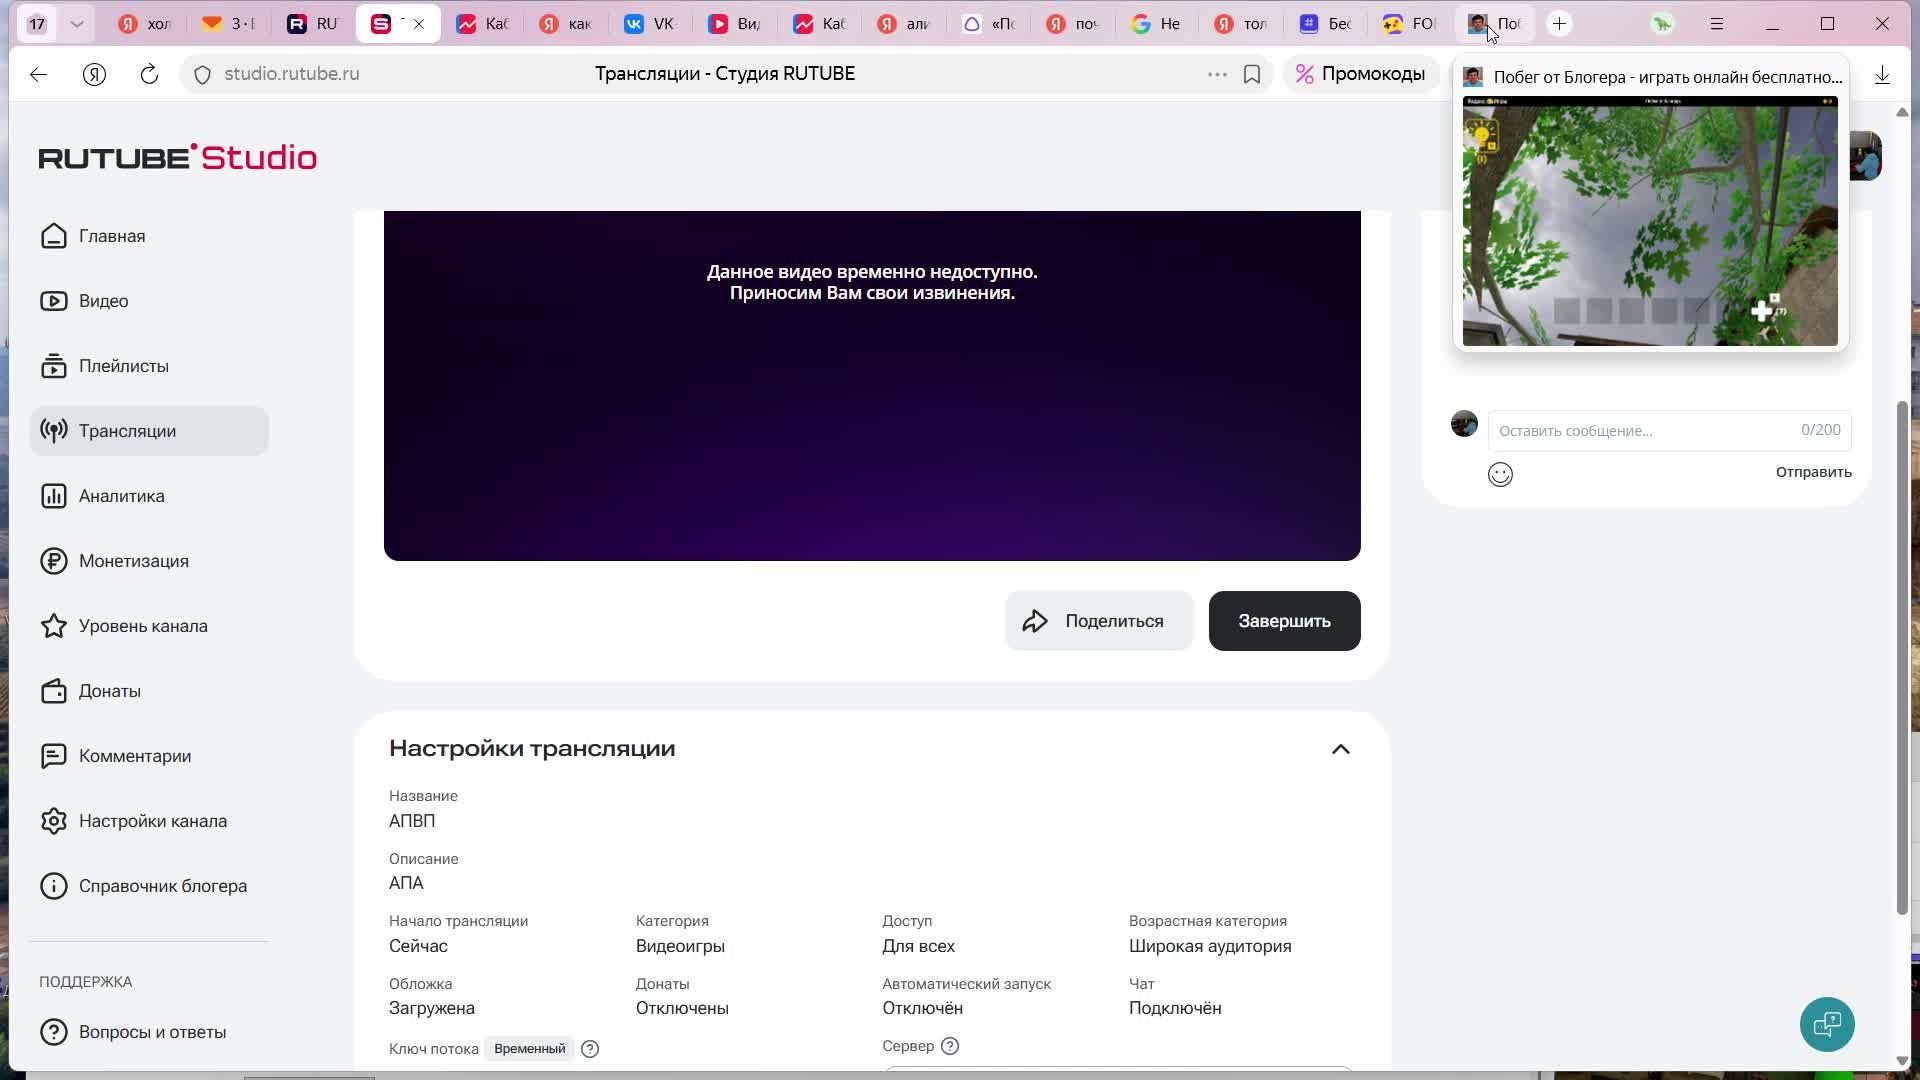Bookmark this page in address bar
This screenshot has height=1080, width=1920.
pos(1252,74)
